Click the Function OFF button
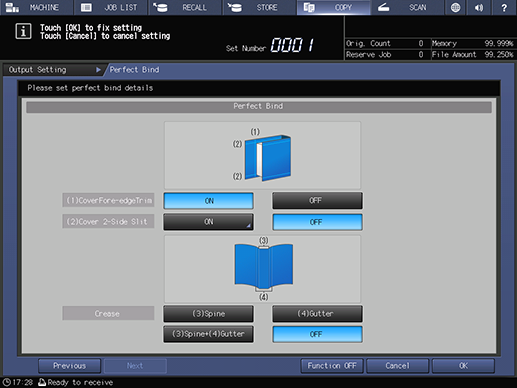Image resolution: width=517 pixels, height=388 pixels. point(332,366)
